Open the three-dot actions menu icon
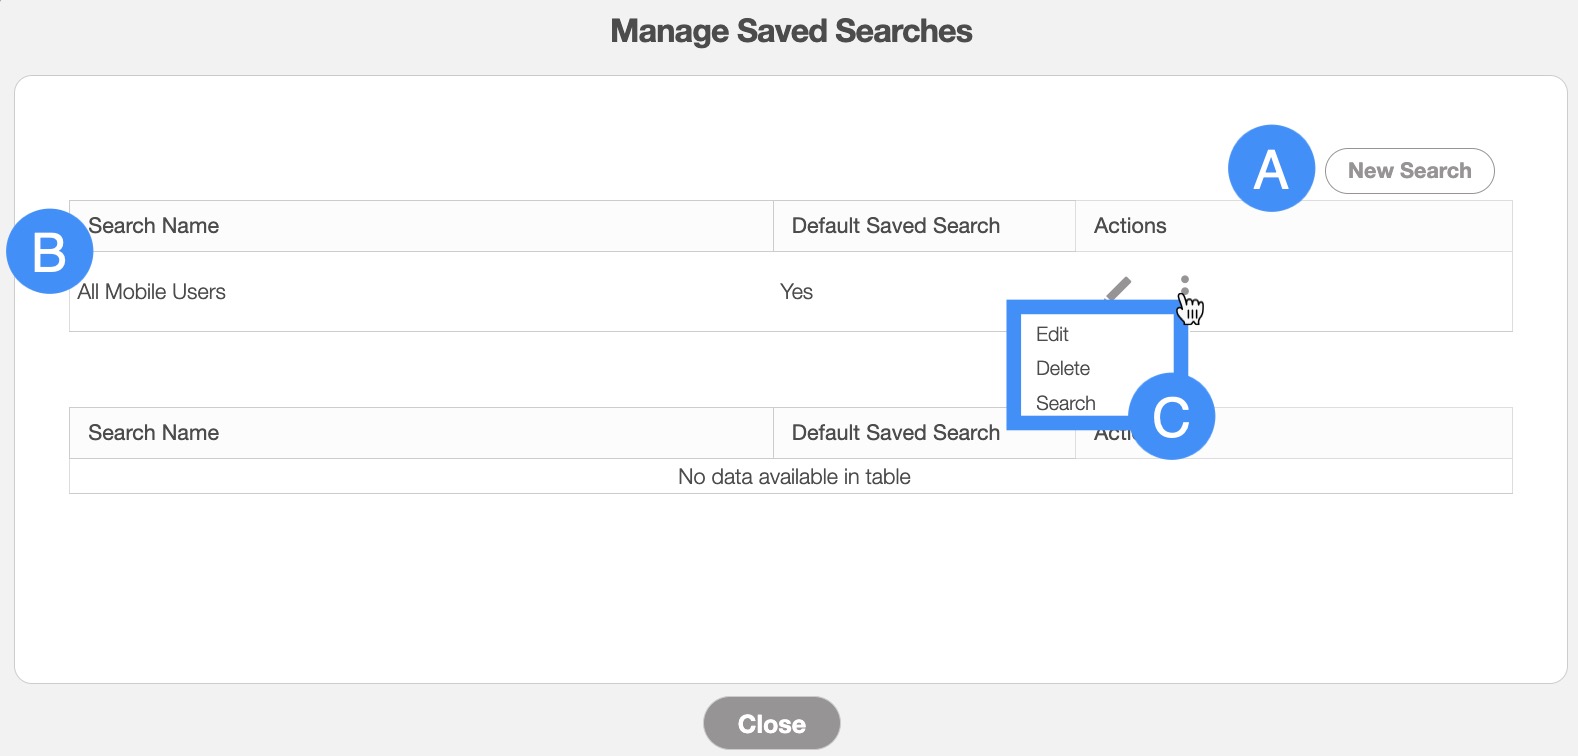This screenshot has height=756, width=1578. pos(1185,286)
